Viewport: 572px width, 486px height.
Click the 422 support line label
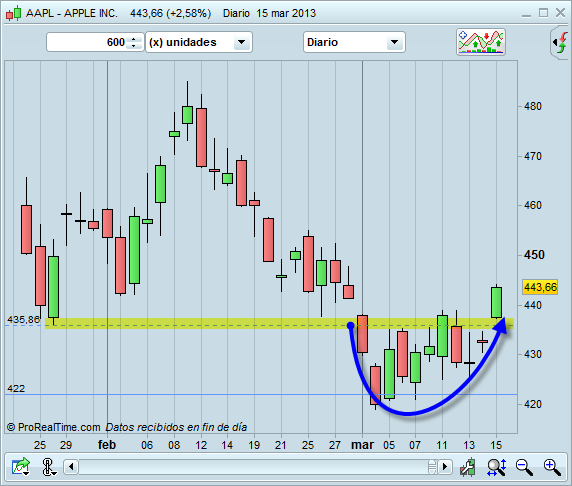click(16, 389)
